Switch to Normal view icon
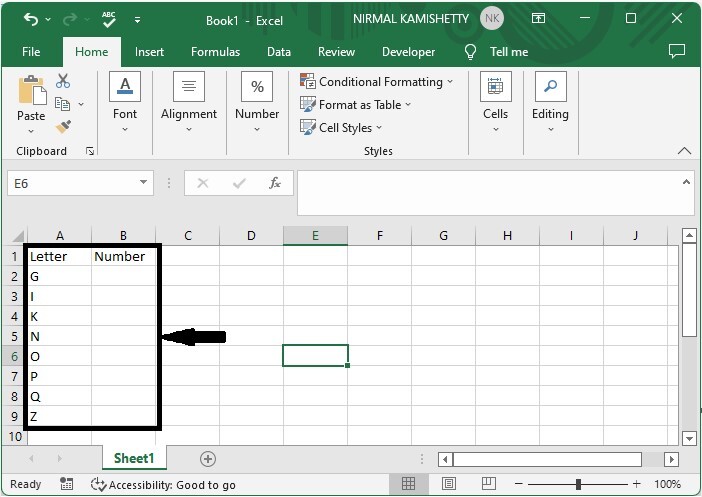 408,484
